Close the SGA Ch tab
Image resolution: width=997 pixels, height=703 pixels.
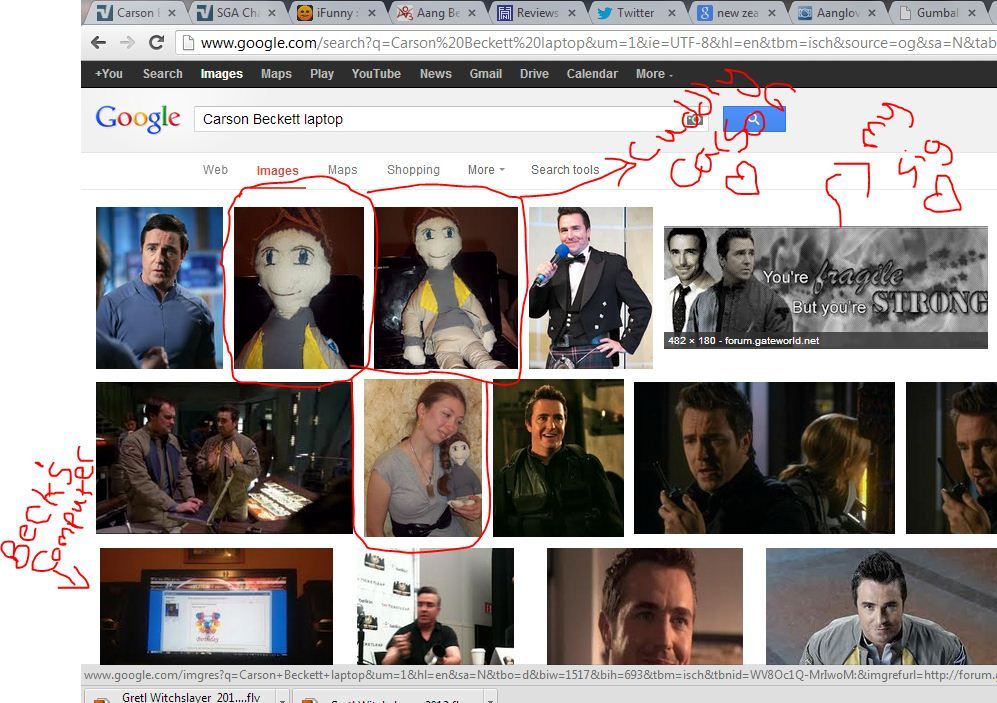[x=272, y=13]
